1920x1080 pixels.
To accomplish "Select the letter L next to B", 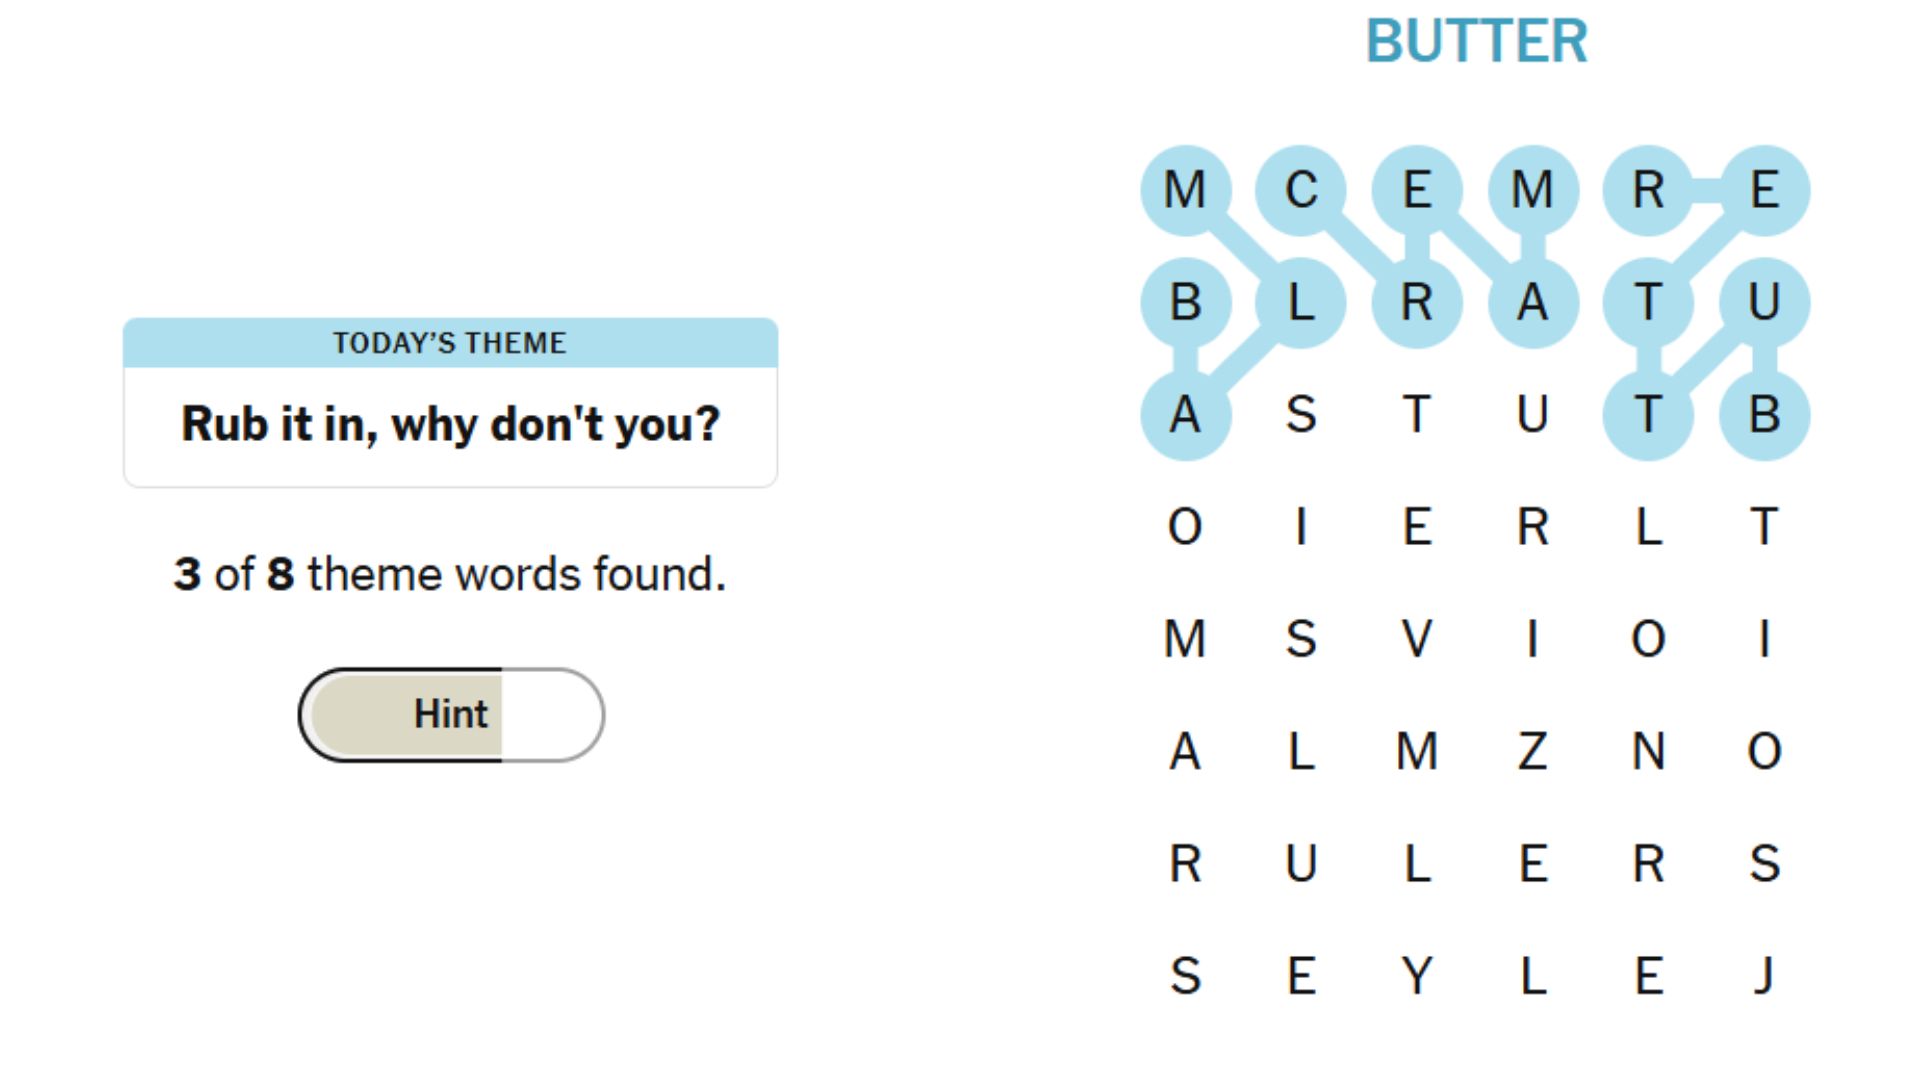I will (1301, 304).
